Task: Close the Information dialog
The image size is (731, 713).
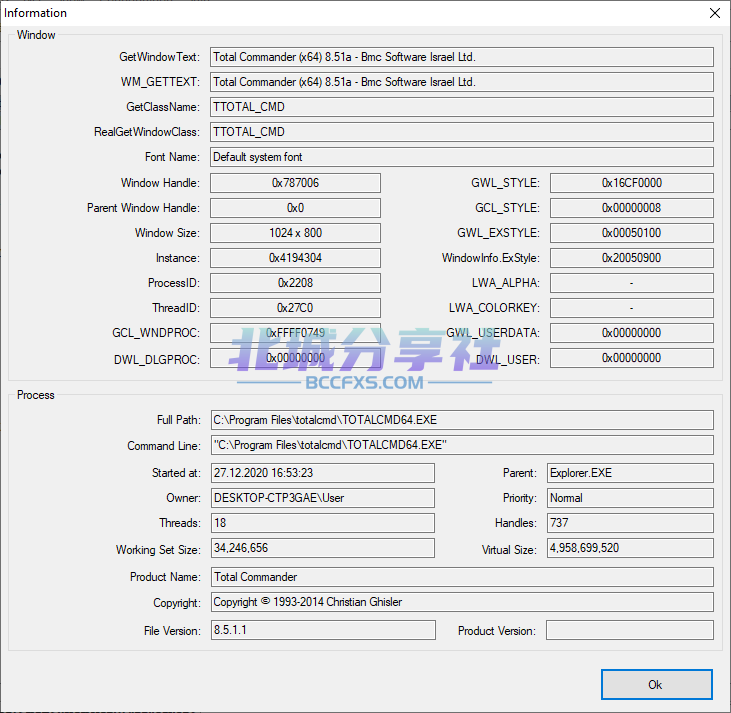Action: coord(714,13)
